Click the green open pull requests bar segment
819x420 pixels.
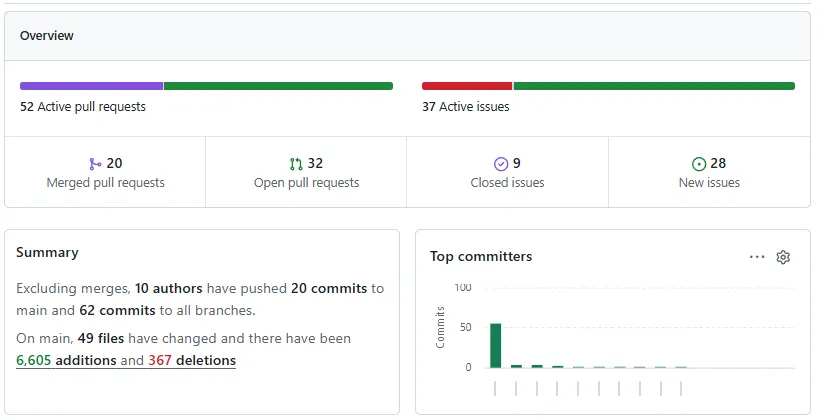tap(278, 86)
